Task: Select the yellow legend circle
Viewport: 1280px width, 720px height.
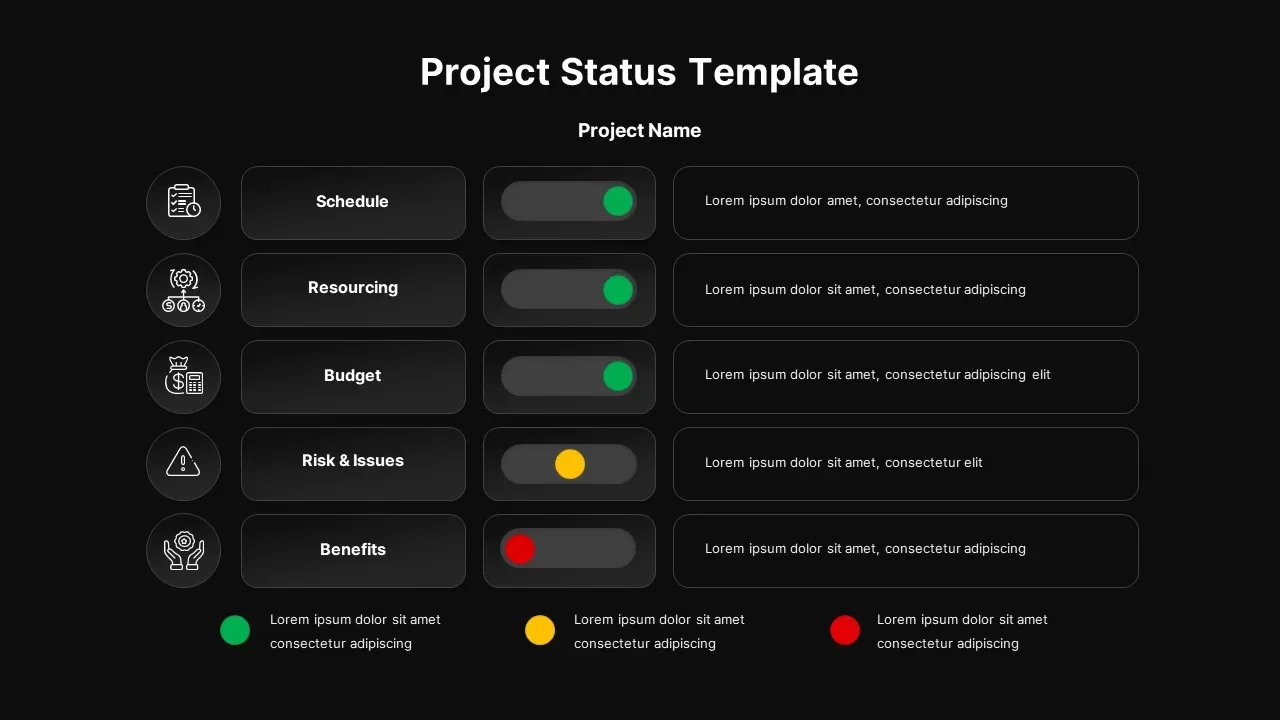Action: [x=540, y=630]
